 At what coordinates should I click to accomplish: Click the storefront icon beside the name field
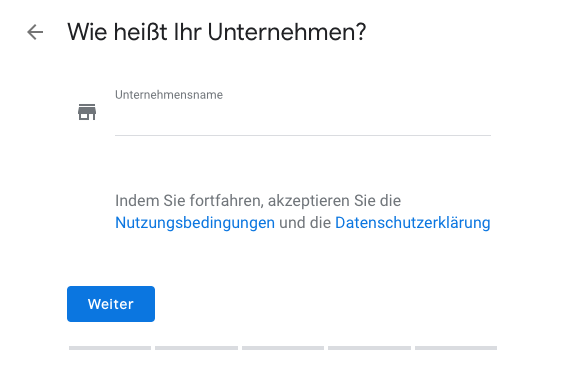pyautogui.click(x=87, y=112)
